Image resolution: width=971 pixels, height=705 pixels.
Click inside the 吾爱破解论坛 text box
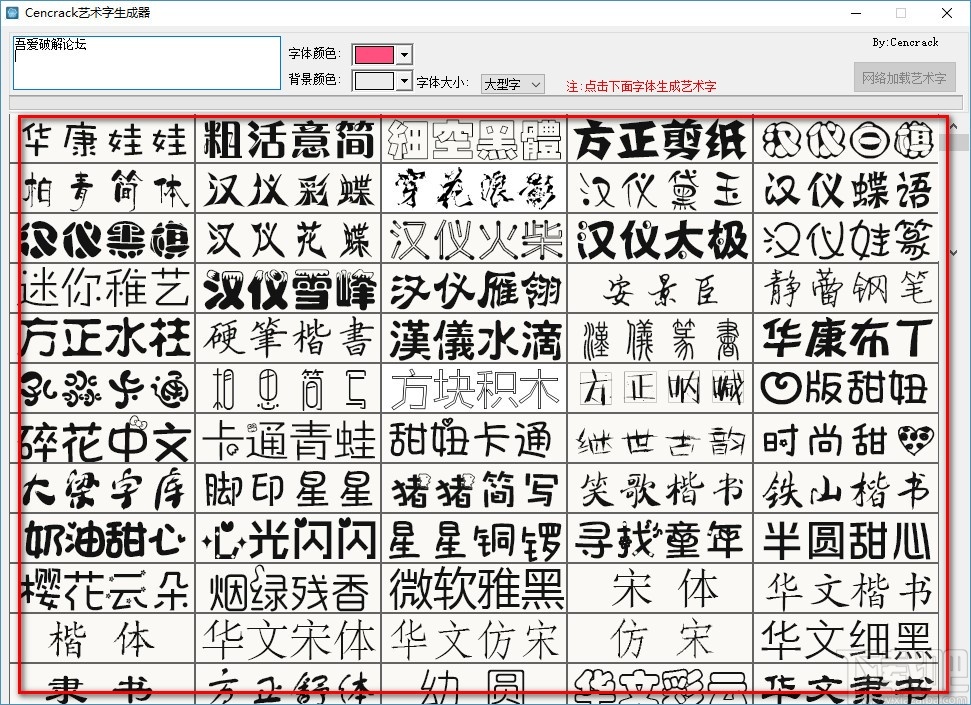(145, 62)
